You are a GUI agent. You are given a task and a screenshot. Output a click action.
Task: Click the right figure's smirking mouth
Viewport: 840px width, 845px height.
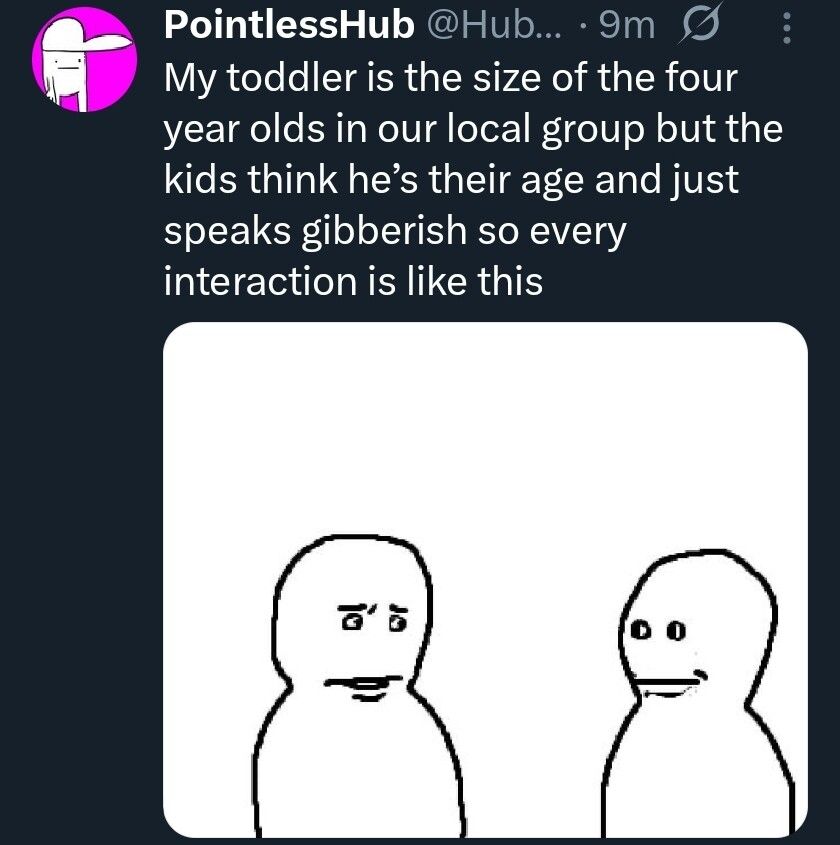(x=670, y=682)
